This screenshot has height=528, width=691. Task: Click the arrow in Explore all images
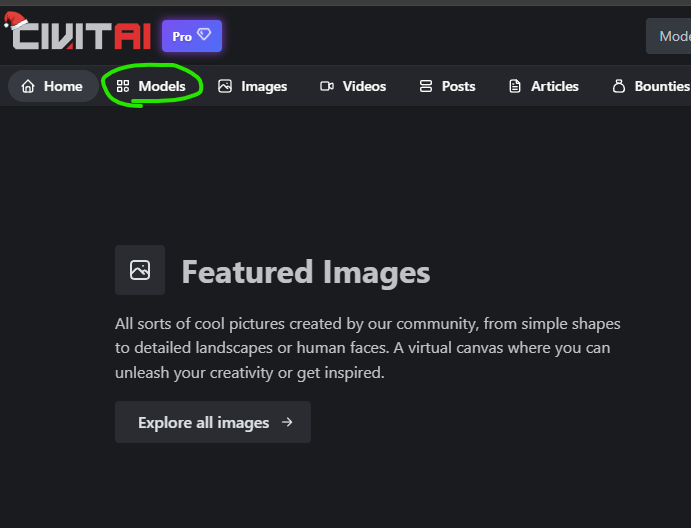(287, 422)
